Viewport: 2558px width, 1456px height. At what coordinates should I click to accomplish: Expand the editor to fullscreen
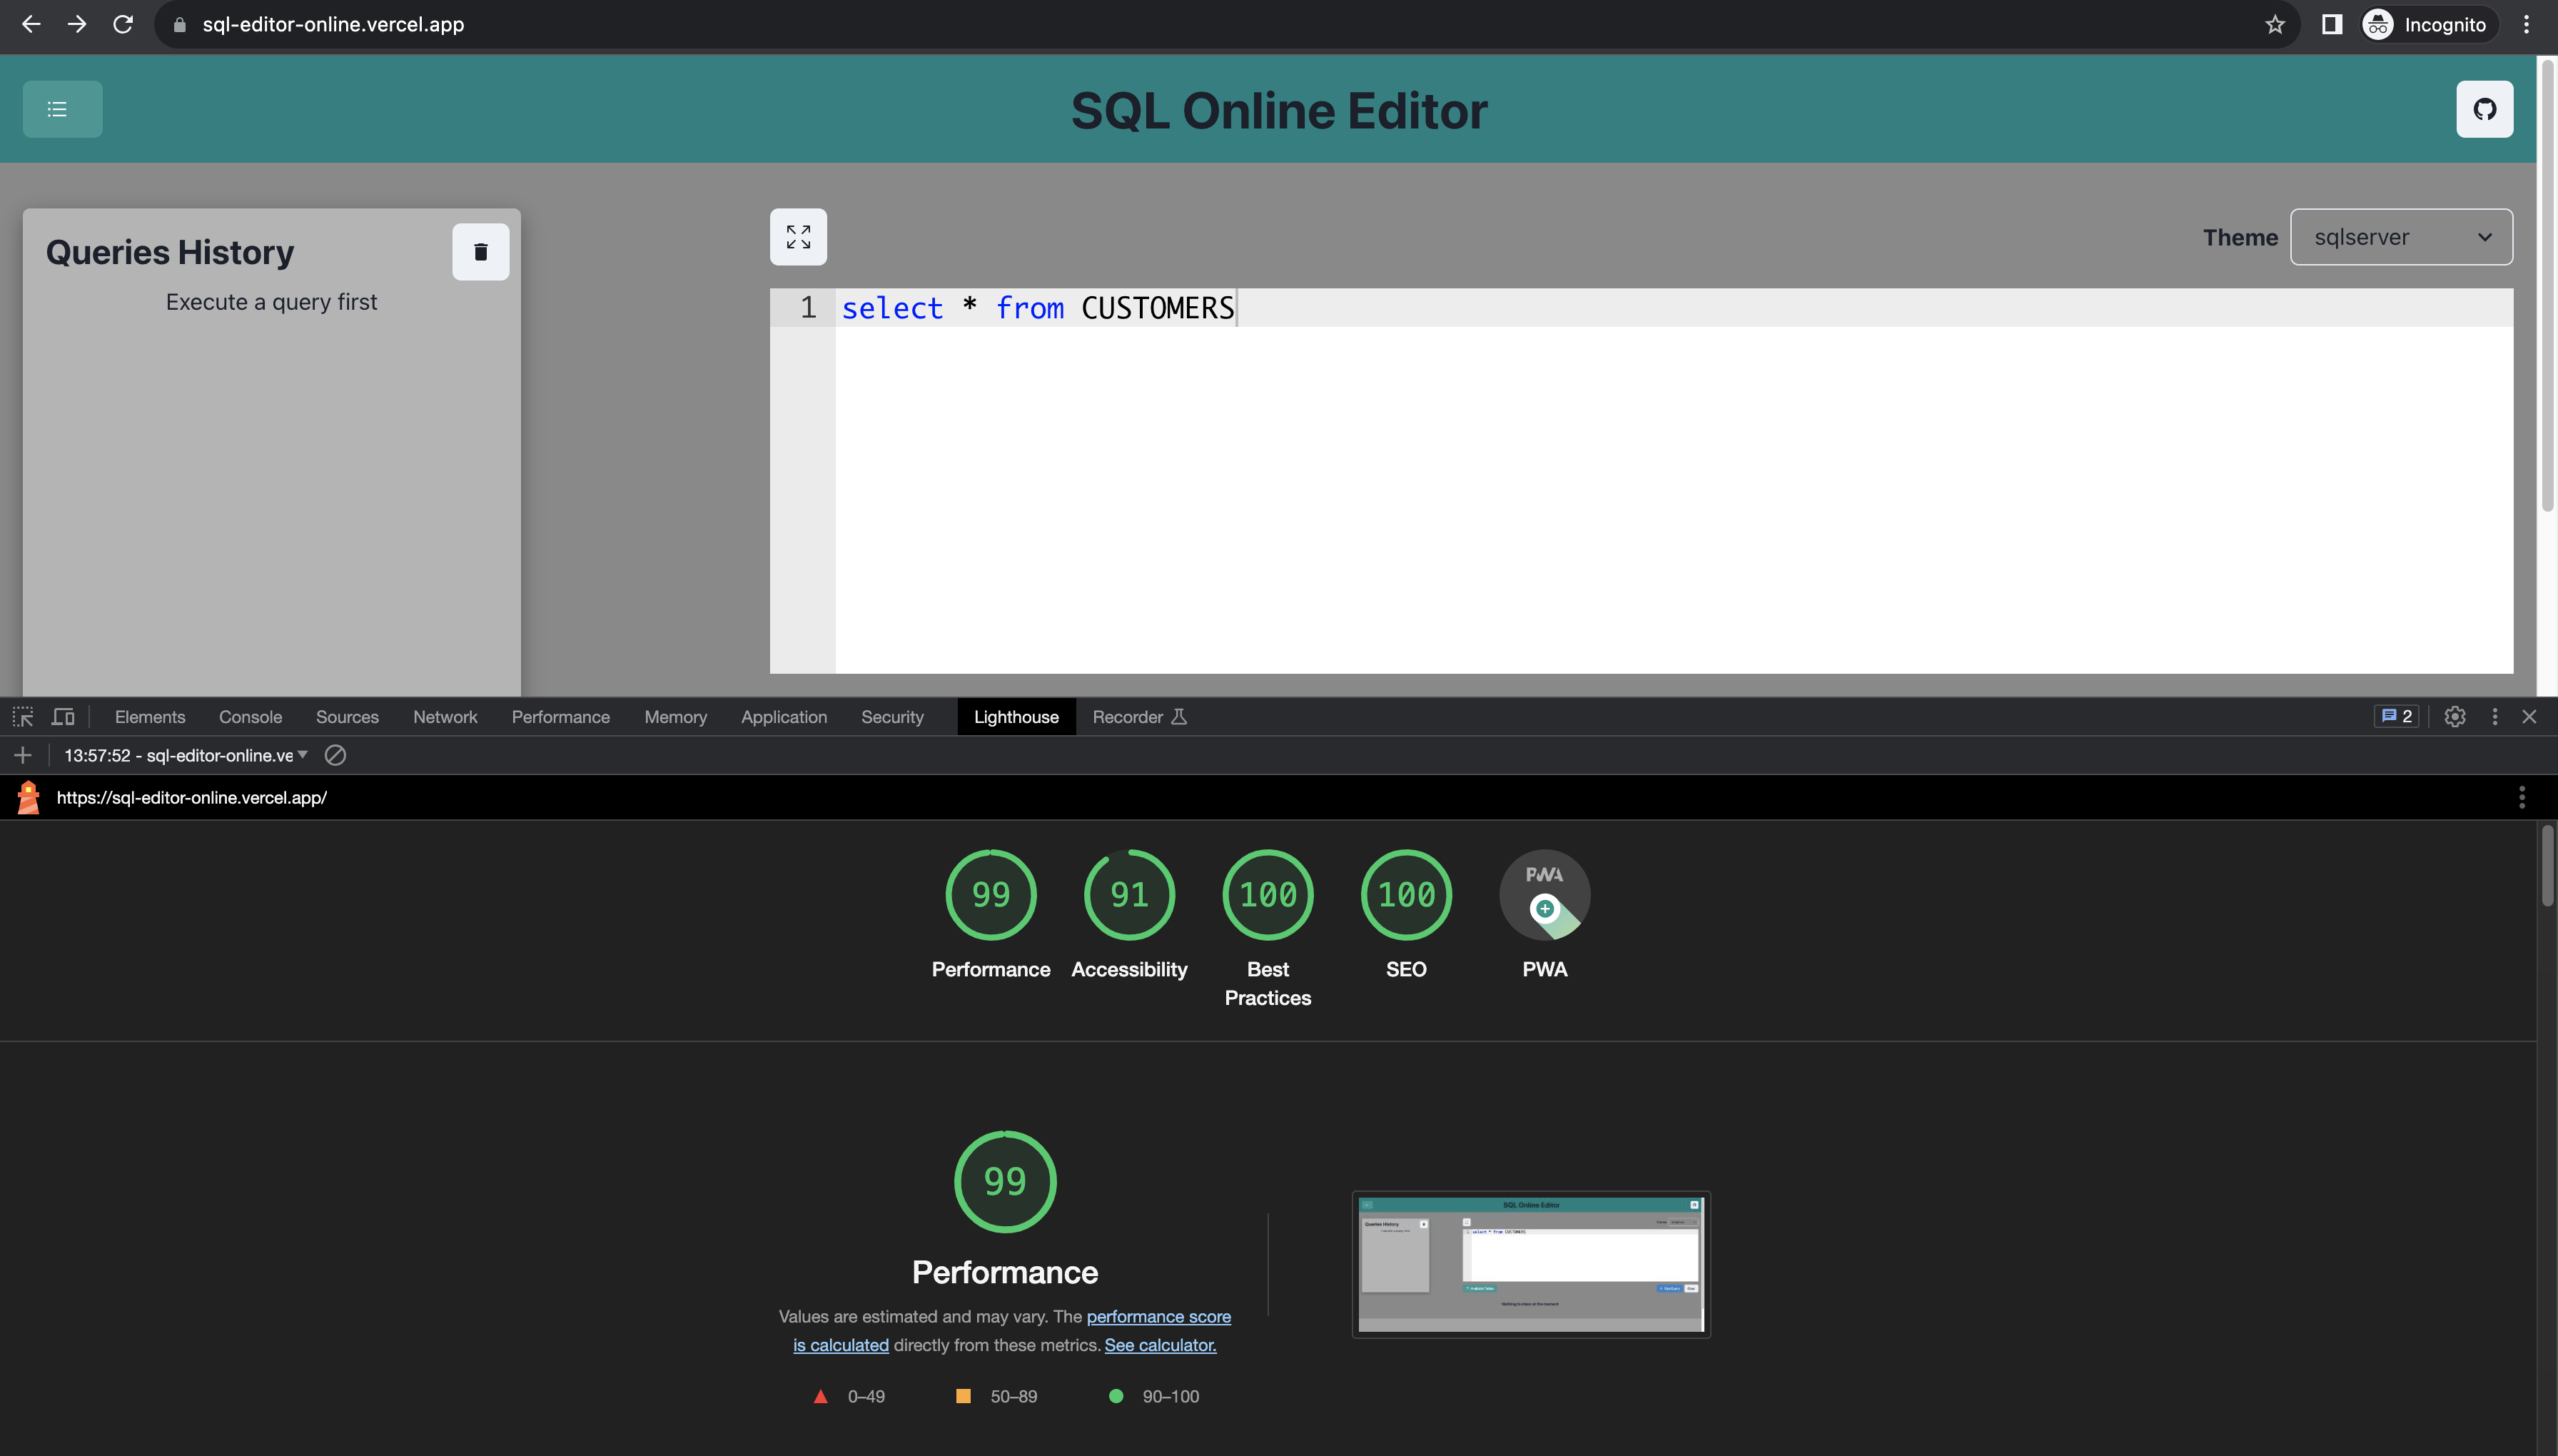798,237
